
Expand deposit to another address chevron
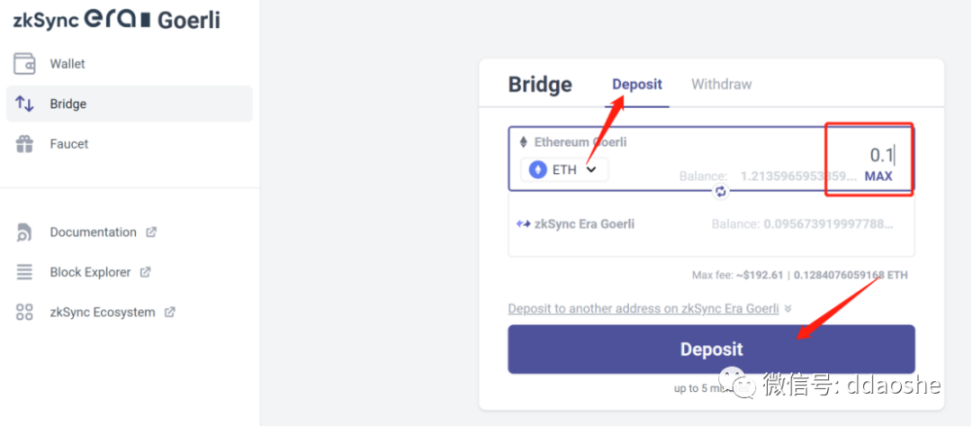pos(788,309)
